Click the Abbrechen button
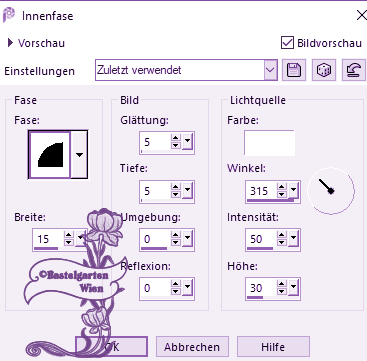 tap(192, 347)
